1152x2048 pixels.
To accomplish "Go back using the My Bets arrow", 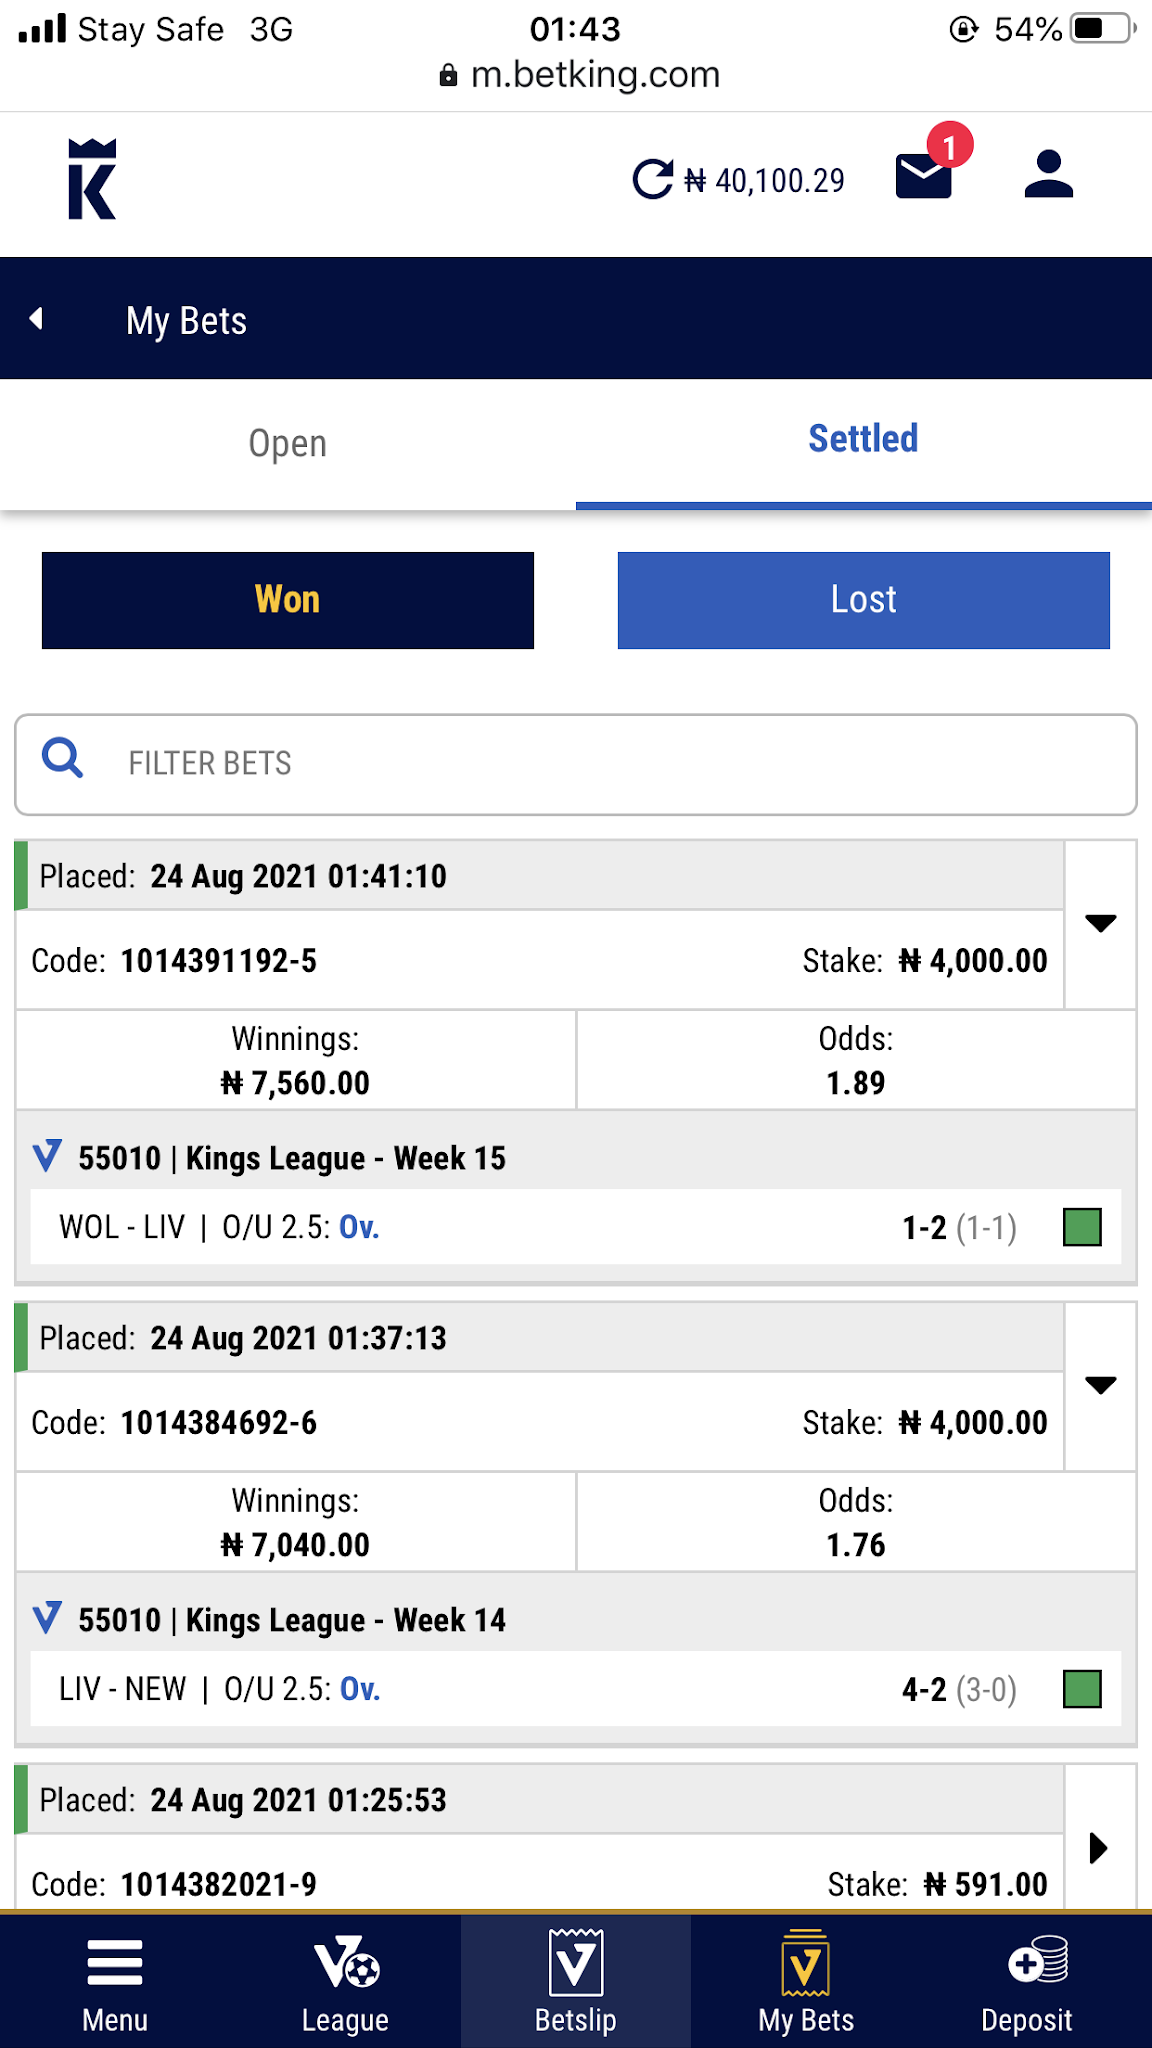I will (x=37, y=319).
